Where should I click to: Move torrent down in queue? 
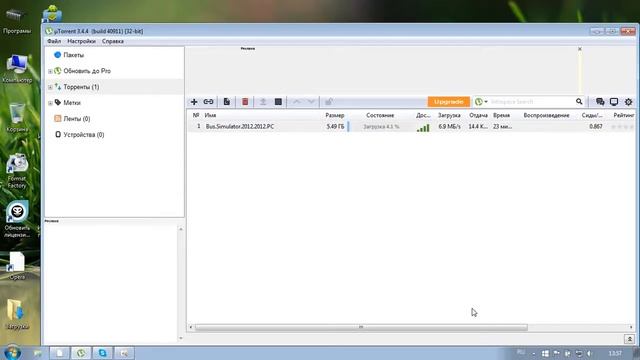[x=311, y=102]
